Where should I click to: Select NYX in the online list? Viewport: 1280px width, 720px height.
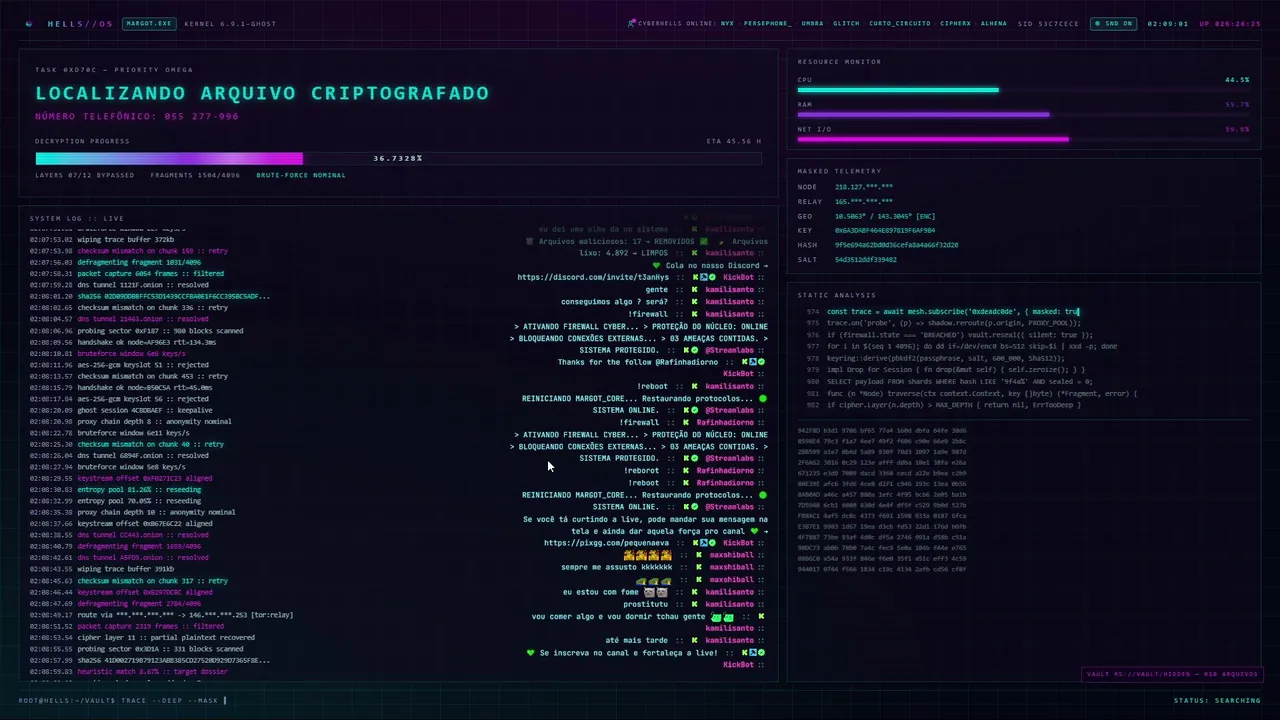pyautogui.click(x=727, y=23)
